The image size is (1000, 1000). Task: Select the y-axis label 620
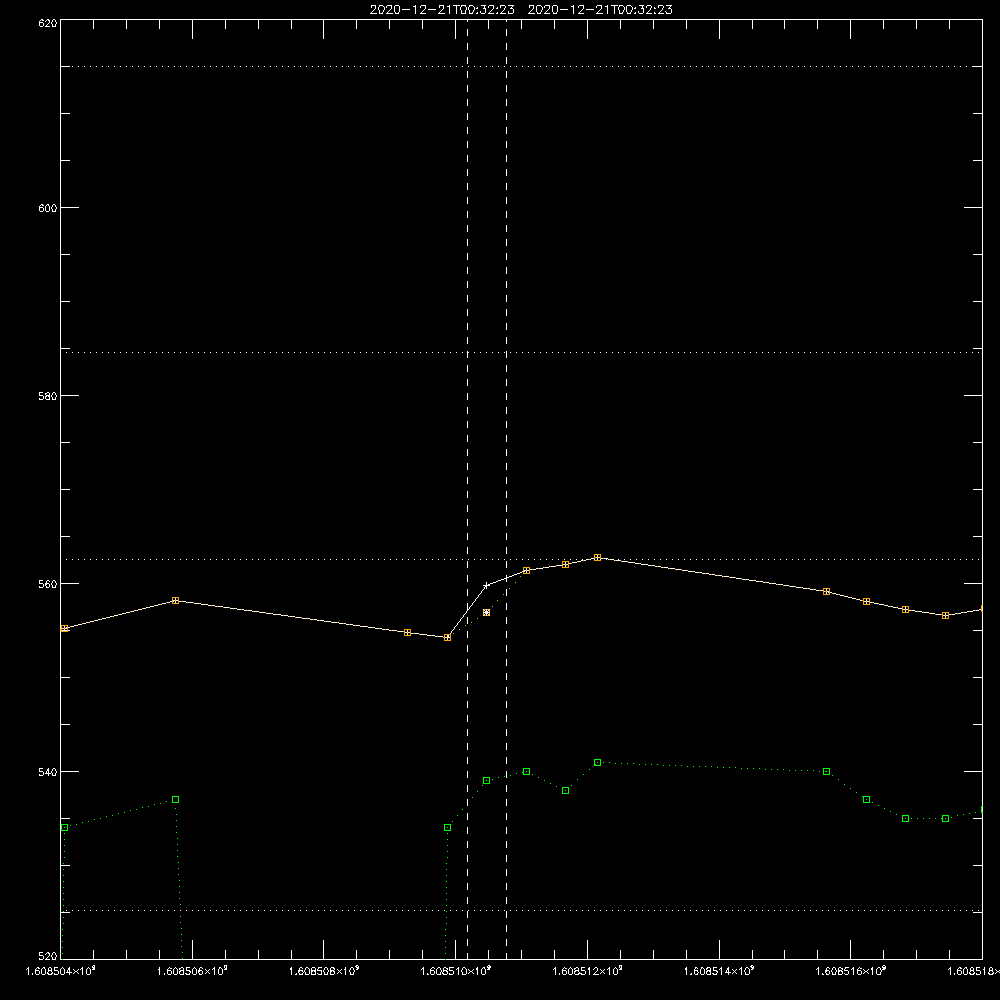point(48,24)
